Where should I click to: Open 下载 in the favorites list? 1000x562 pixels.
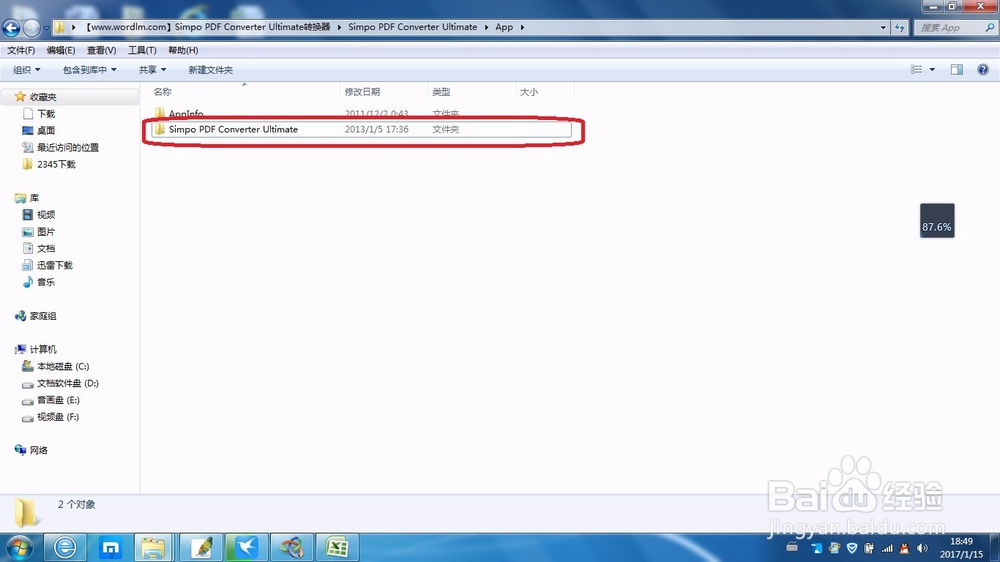(x=46, y=114)
